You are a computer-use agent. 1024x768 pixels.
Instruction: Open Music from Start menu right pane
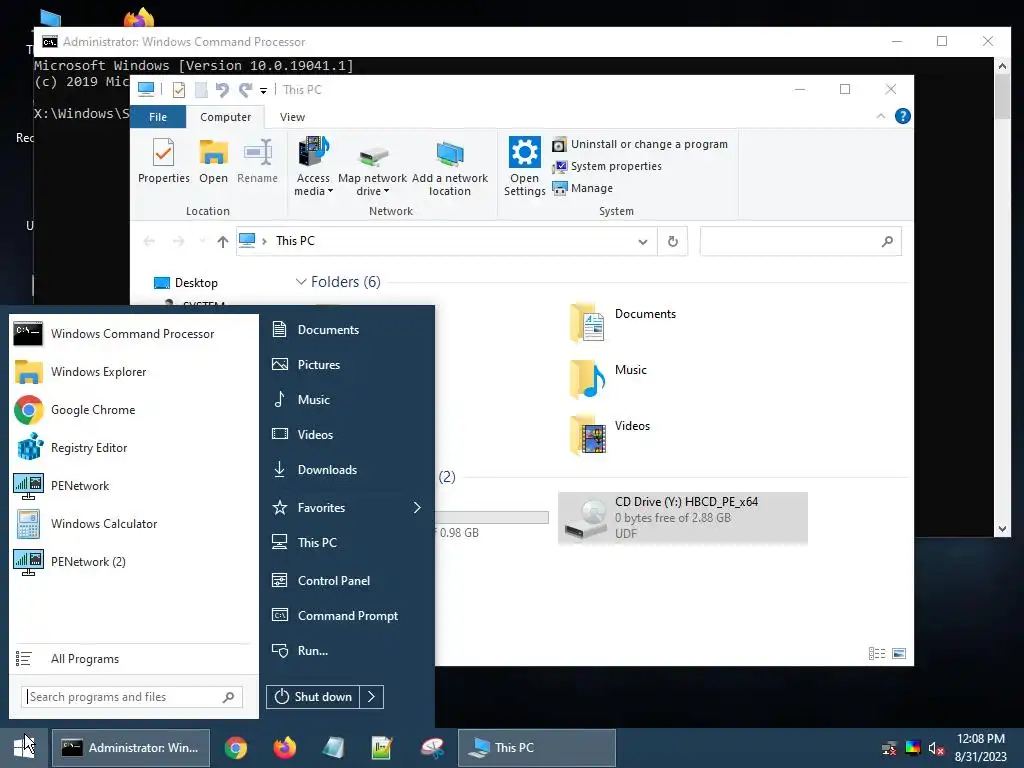[x=348, y=400]
